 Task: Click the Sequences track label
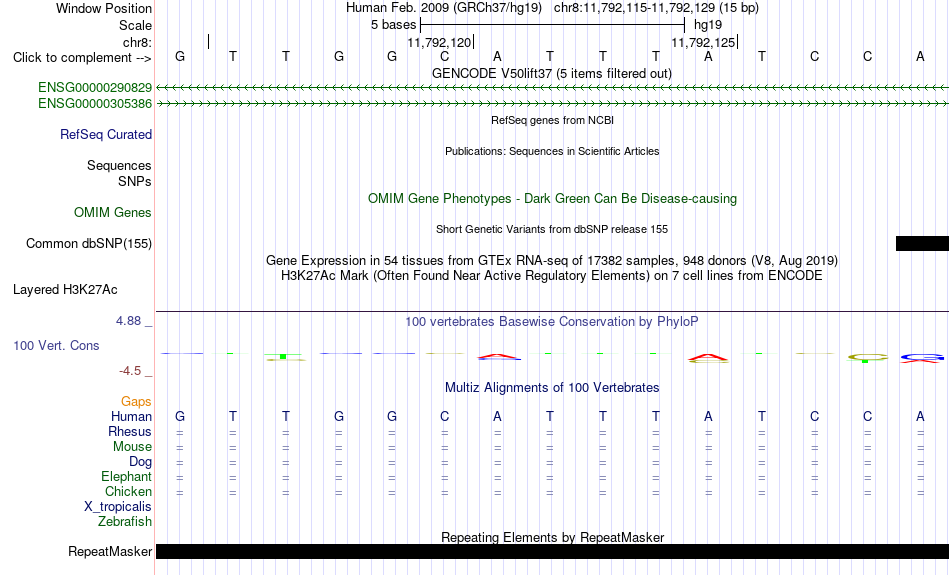[x=119, y=165]
